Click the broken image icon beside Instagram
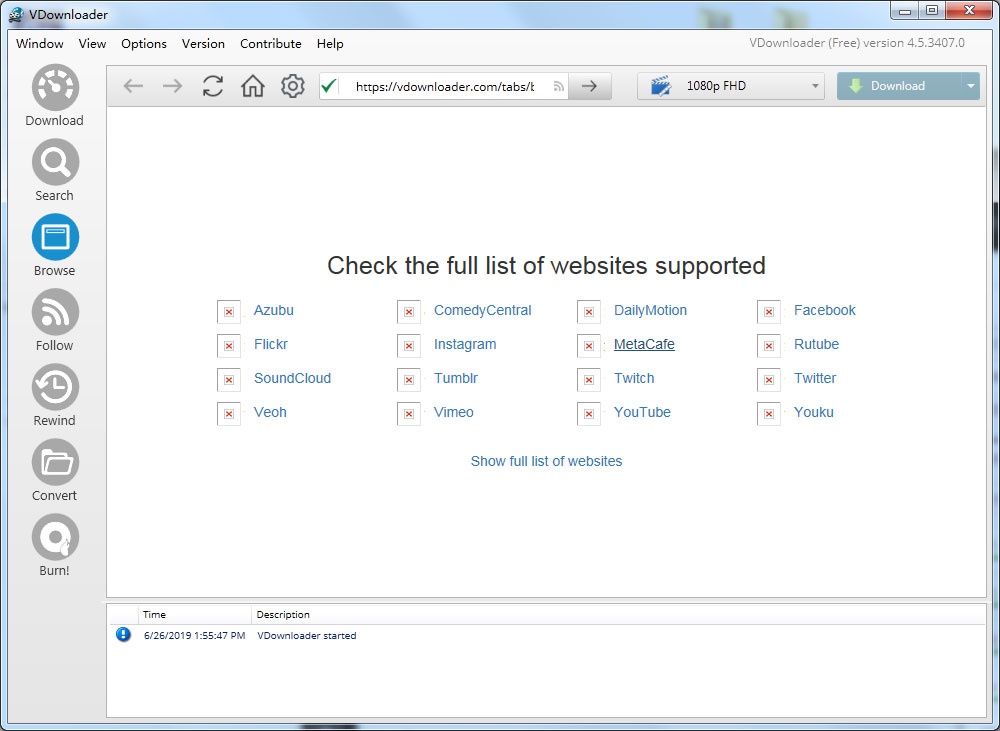1000x731 pixels. click(409, 346)
